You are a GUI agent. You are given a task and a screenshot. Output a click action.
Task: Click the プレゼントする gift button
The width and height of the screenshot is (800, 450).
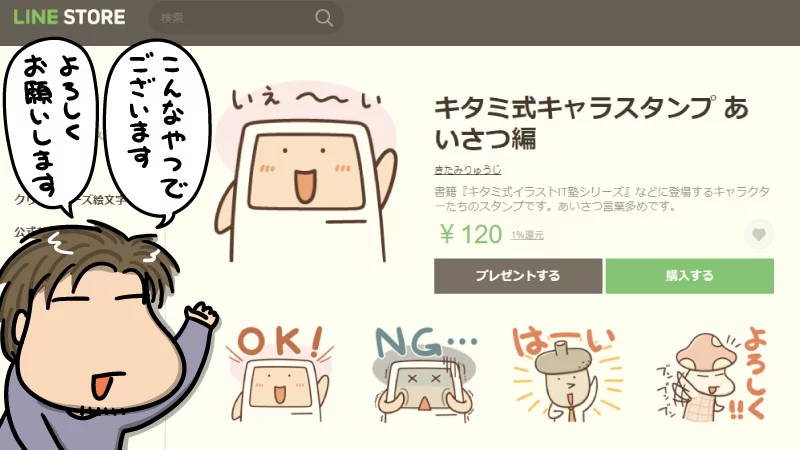518,276
